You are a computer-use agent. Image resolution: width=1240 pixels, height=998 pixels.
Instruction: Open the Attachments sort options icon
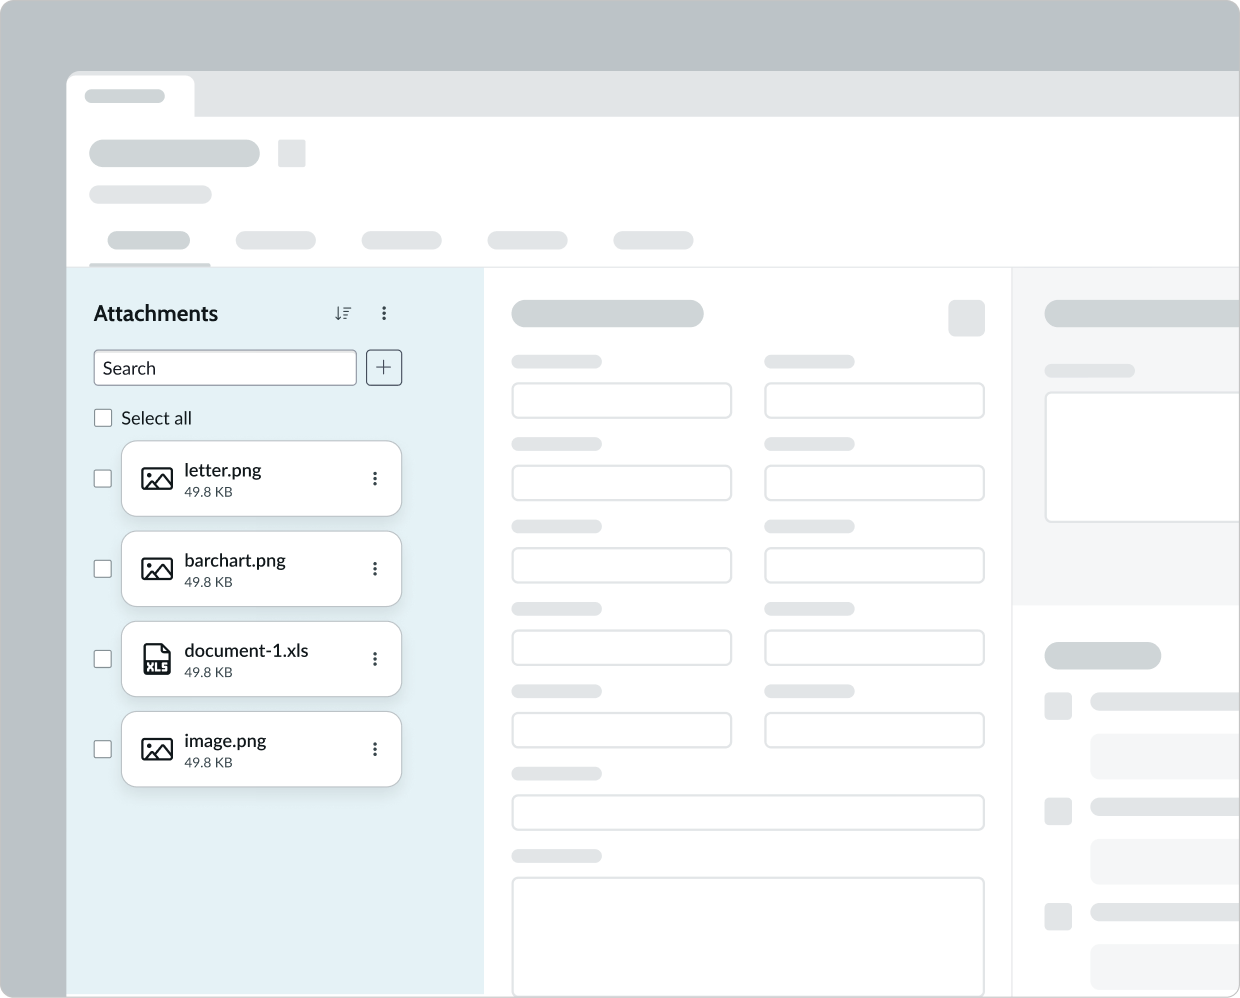click(x=343, y=313)
